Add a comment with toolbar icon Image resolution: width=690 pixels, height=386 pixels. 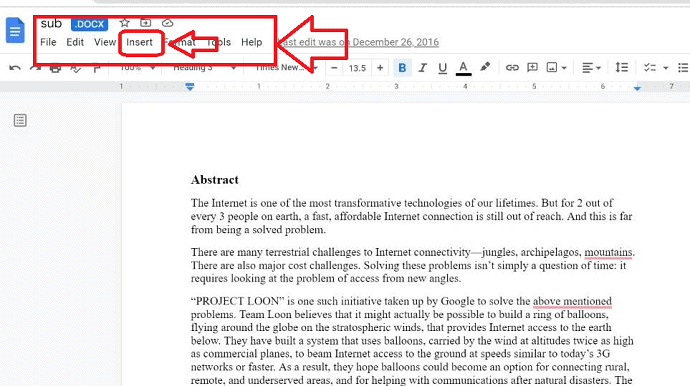coord(532,67)
